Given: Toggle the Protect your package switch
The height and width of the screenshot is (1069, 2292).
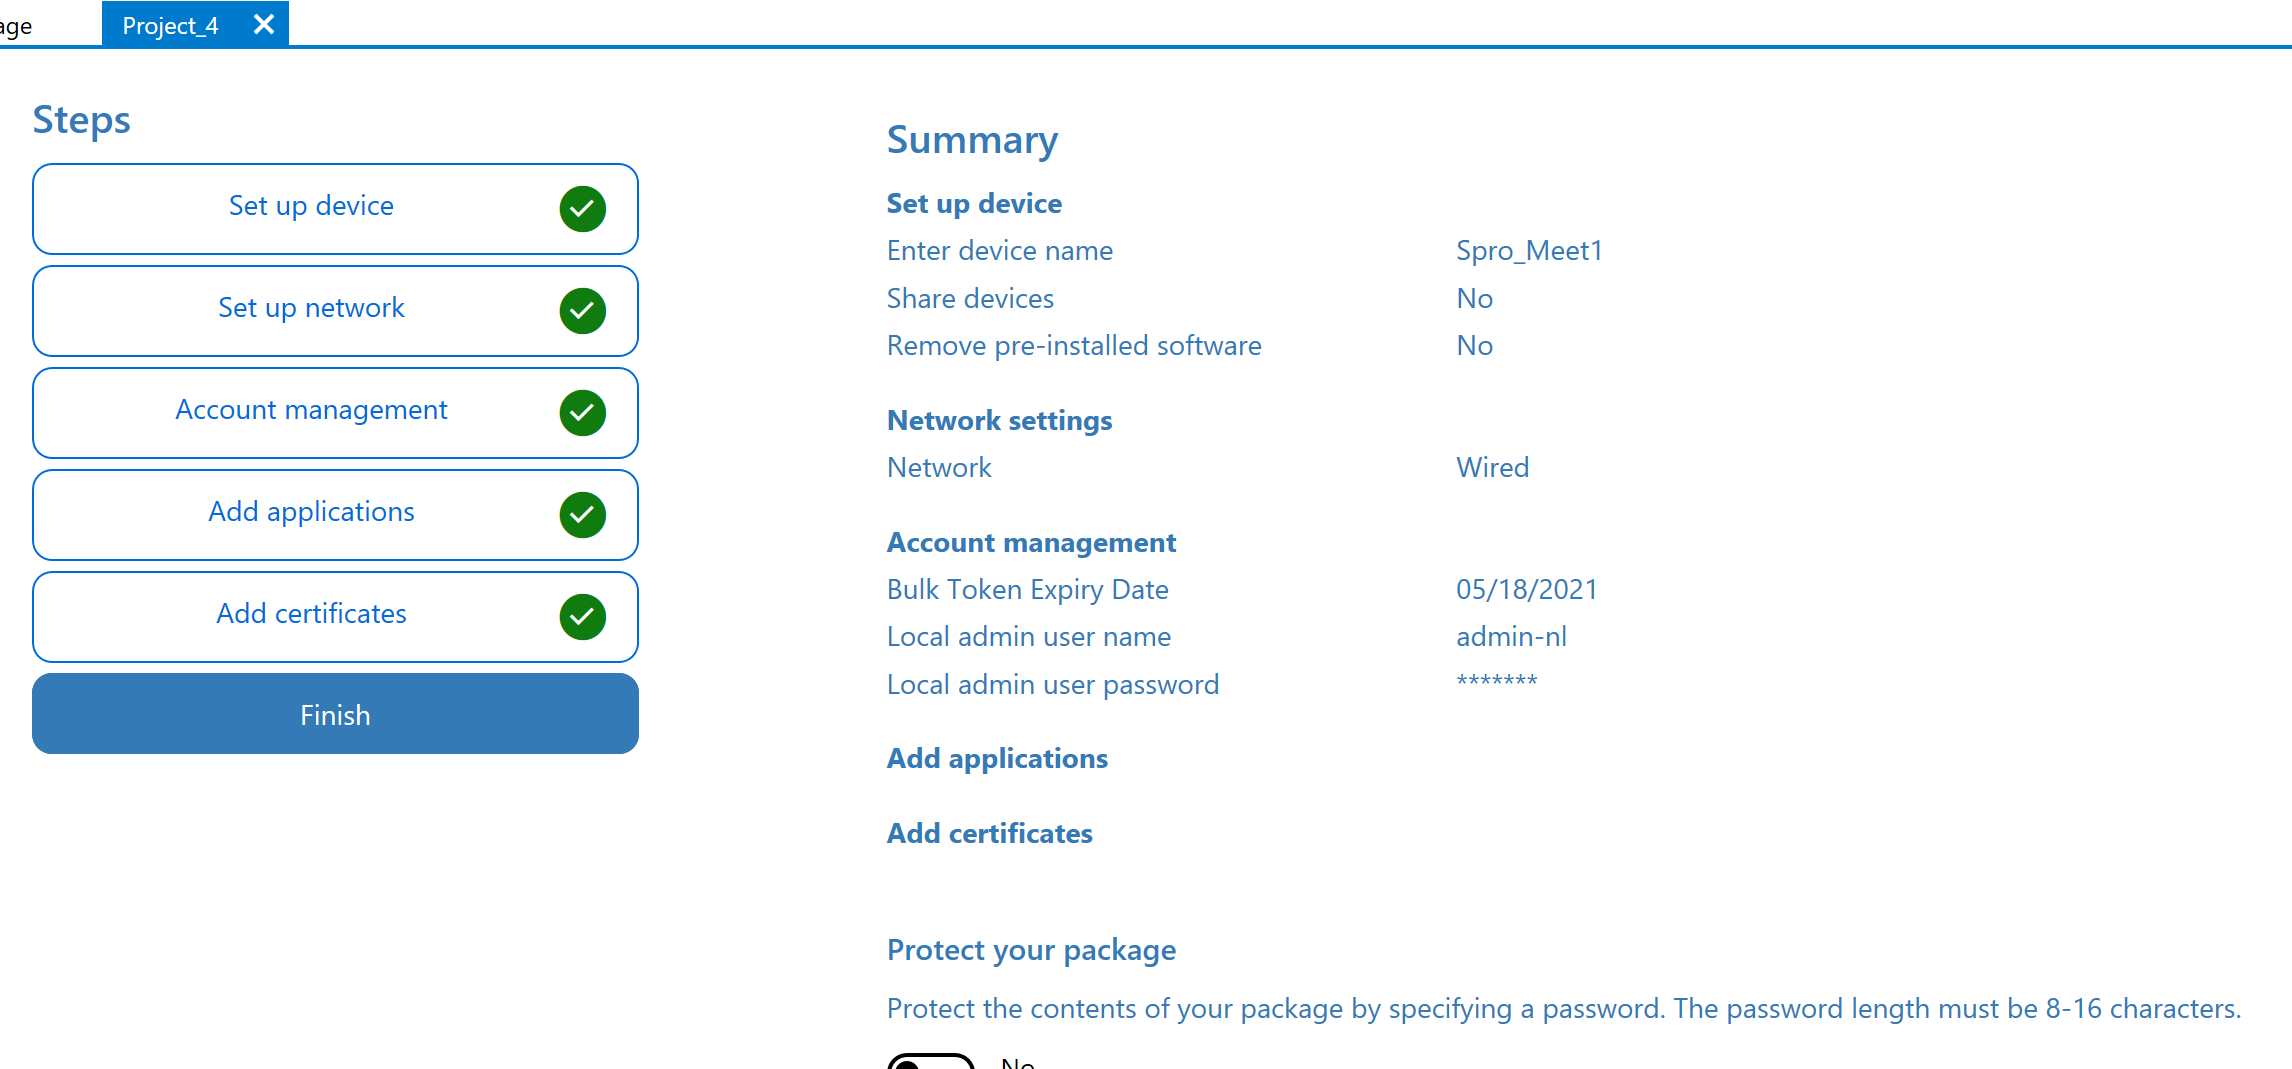Looking at the screenshot, I should (930, 1060).
